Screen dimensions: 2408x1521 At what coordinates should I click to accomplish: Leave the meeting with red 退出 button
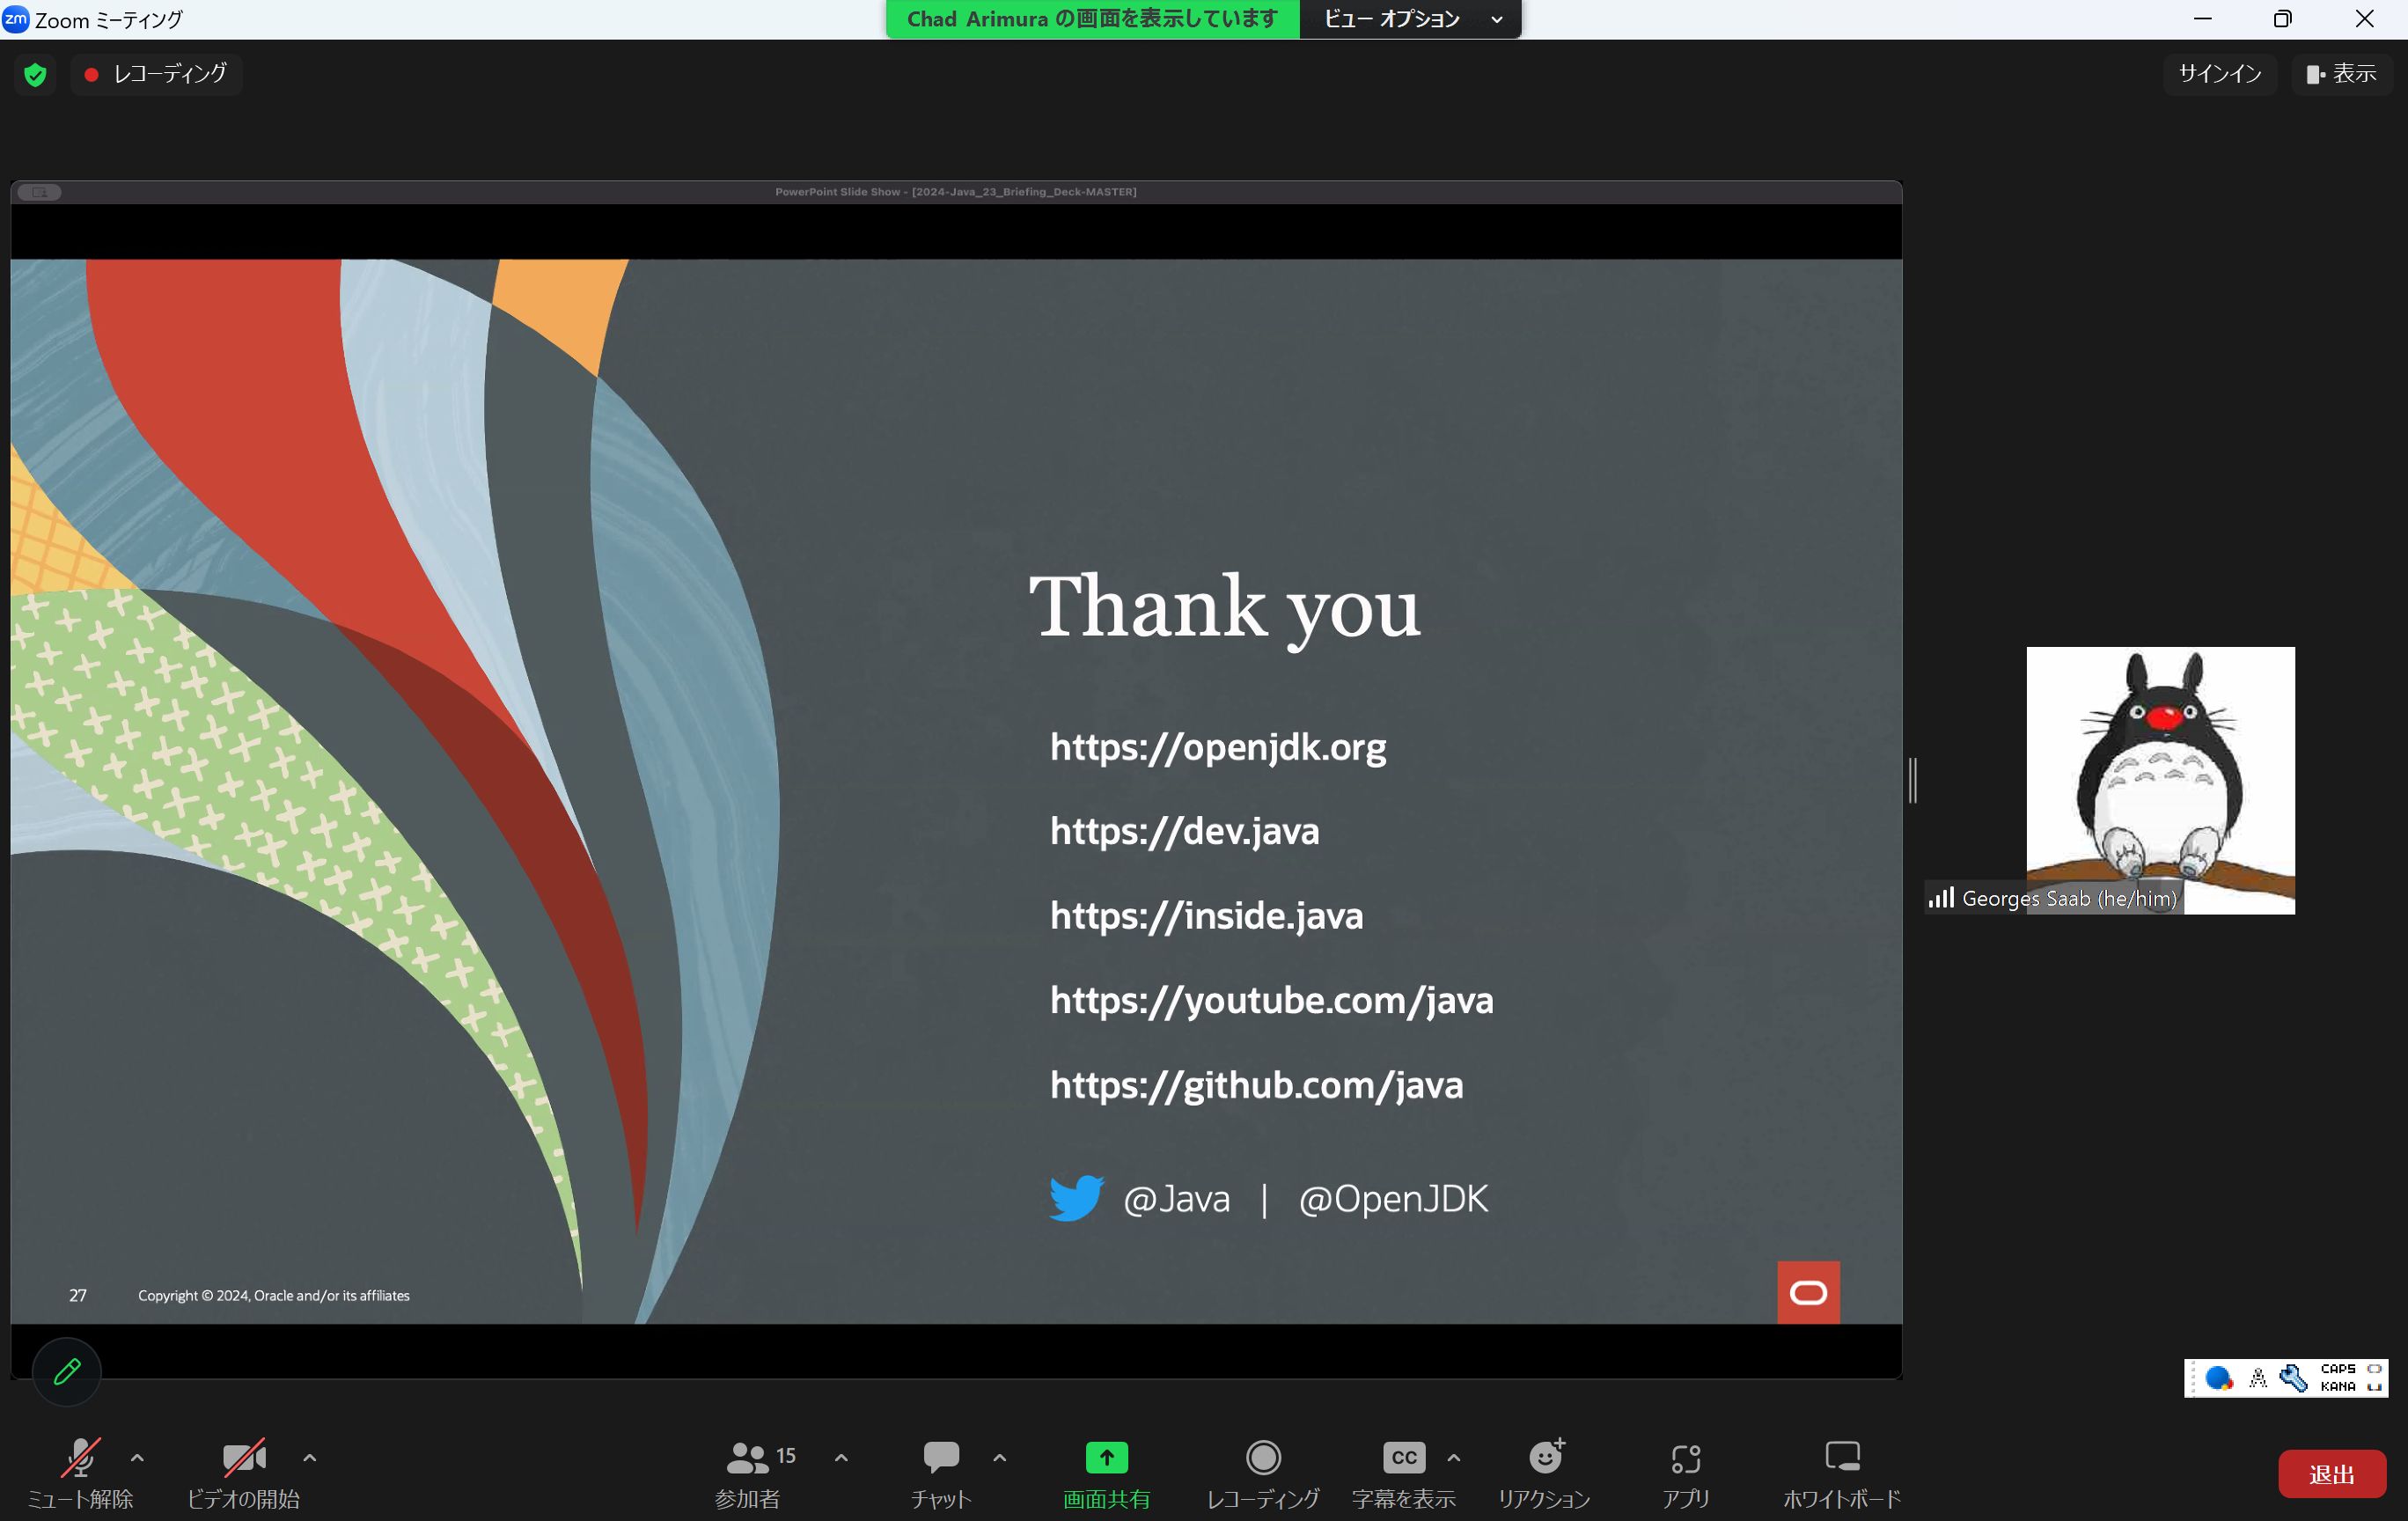click(2332, 1474)
